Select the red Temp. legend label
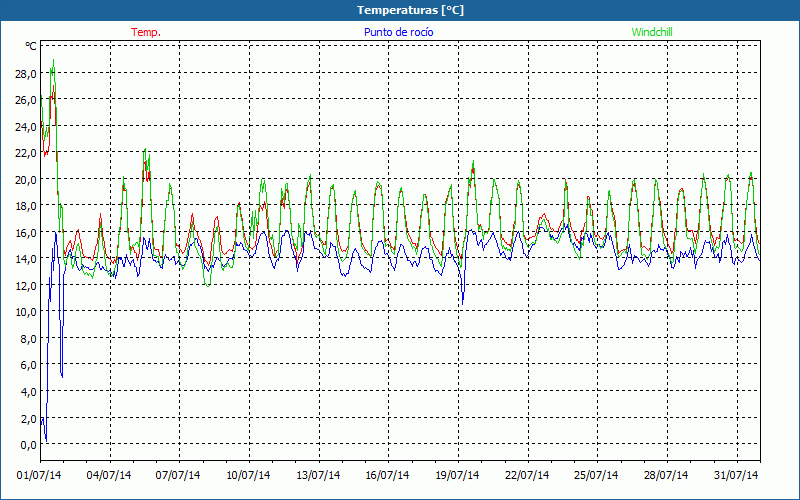Viewport: 800px width, 500px height. coord(146,32)
